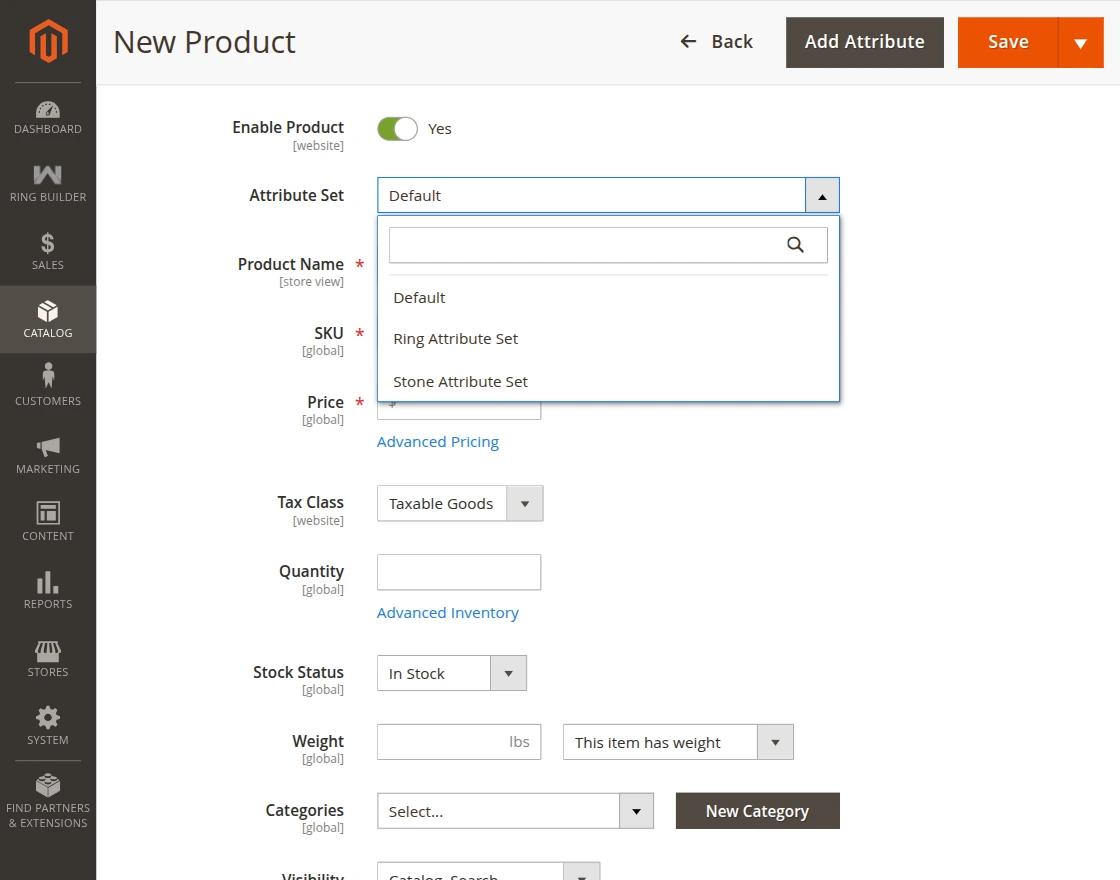This screenshot has height=880, width=1120.
Task: Click the Magento logo at top left
Action: pyautogui.click(x=47, y=40)
